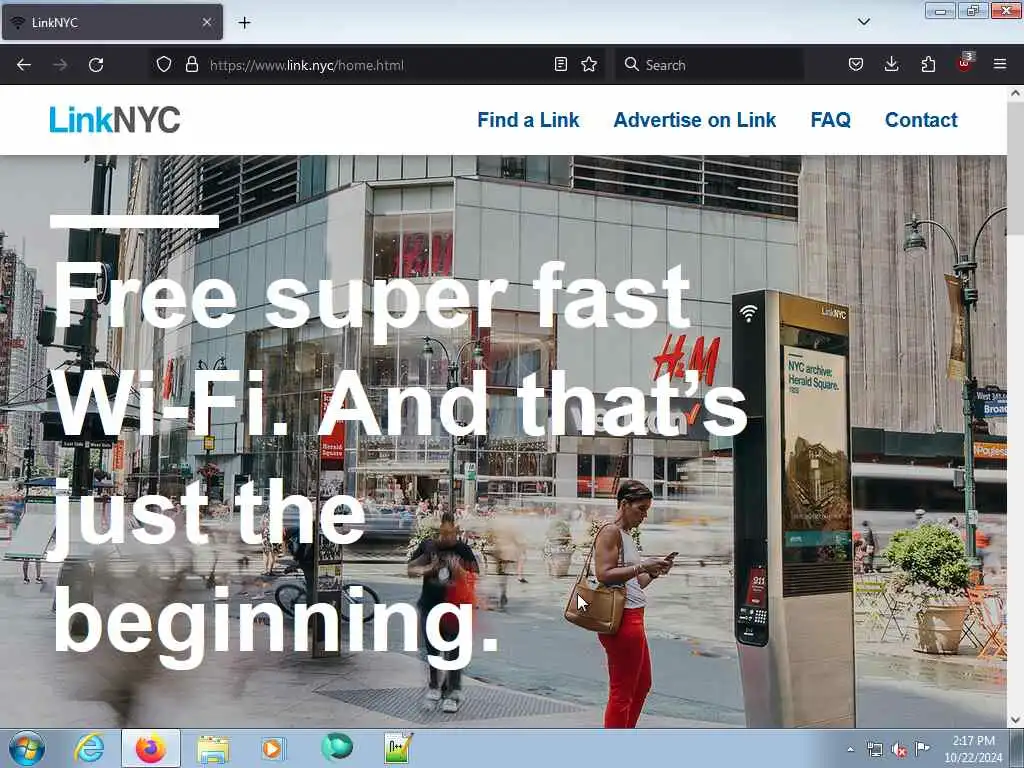1024x768 pixels.
Task: Open the tracking protection shield icon
Action: (x=164, y=65)
